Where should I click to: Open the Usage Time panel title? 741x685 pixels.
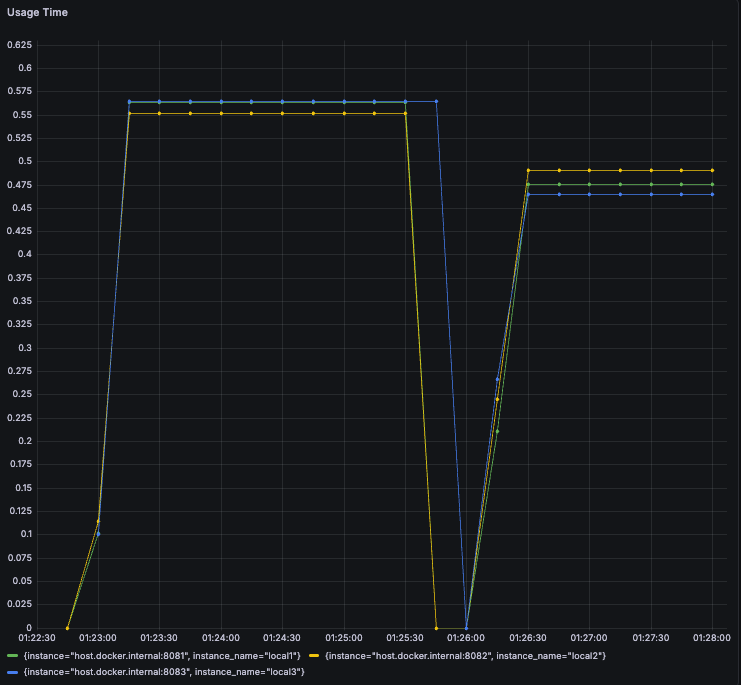point(37,12)
